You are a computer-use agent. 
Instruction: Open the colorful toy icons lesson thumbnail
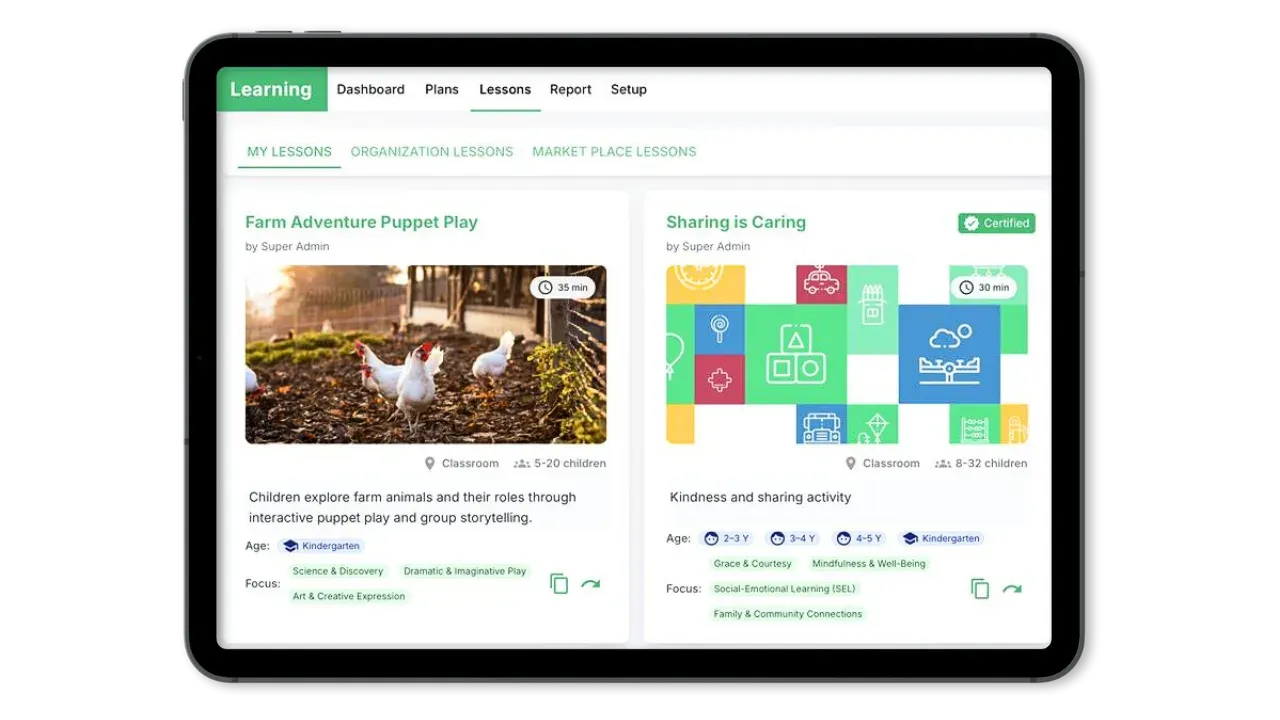847,354
